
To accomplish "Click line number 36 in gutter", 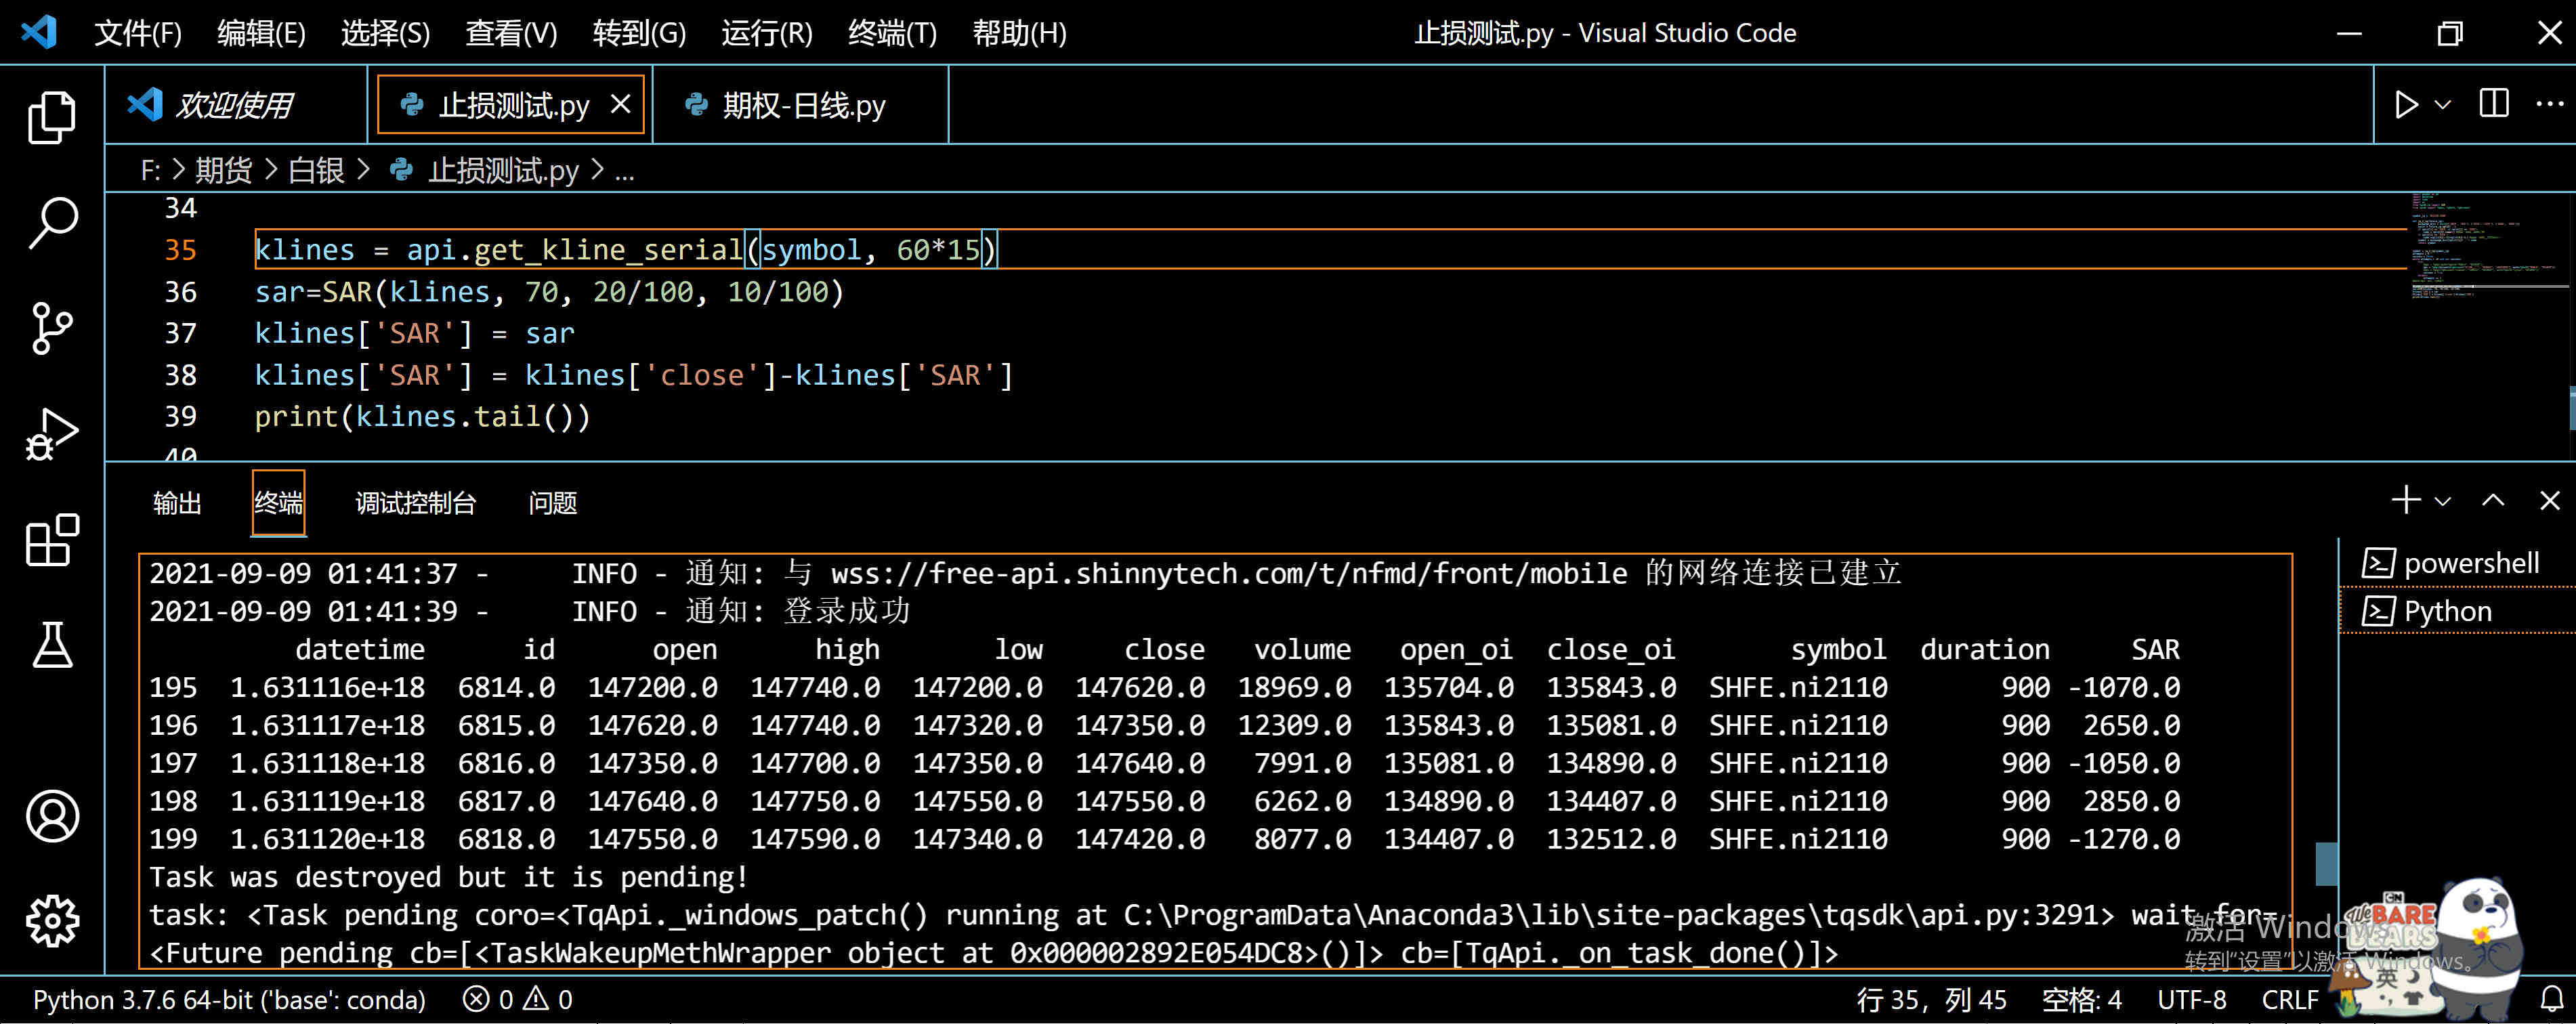I will (180, 292).
